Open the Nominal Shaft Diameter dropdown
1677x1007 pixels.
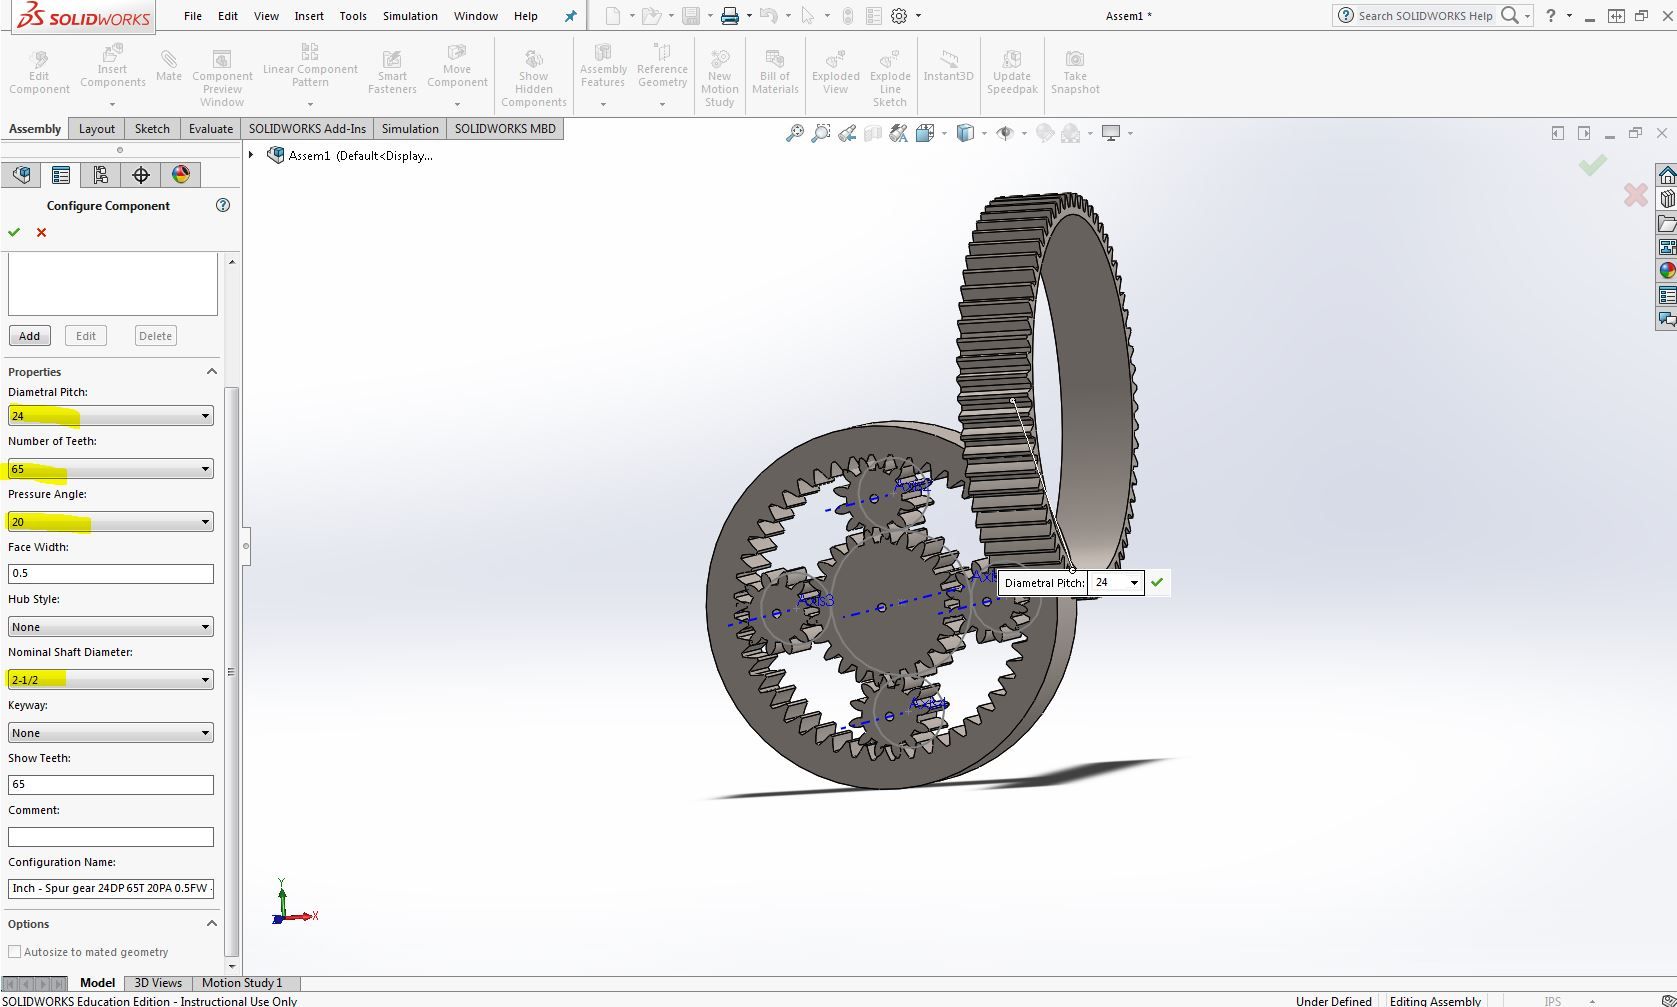pos(111,680)
